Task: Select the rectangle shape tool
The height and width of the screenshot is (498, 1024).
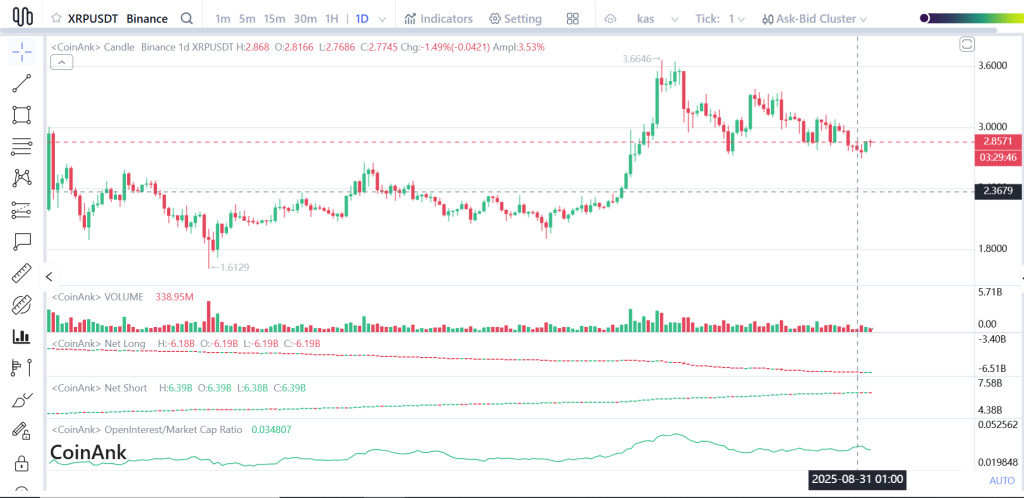Action: click(22, 115)
